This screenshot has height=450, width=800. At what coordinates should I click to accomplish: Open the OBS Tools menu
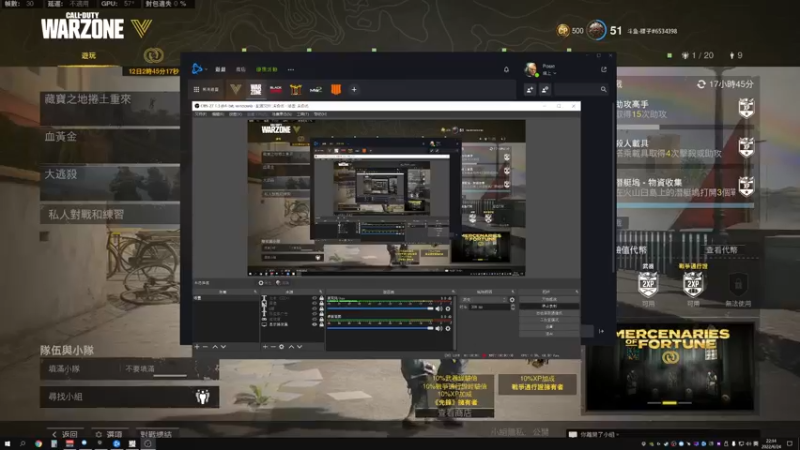[303, 114]
